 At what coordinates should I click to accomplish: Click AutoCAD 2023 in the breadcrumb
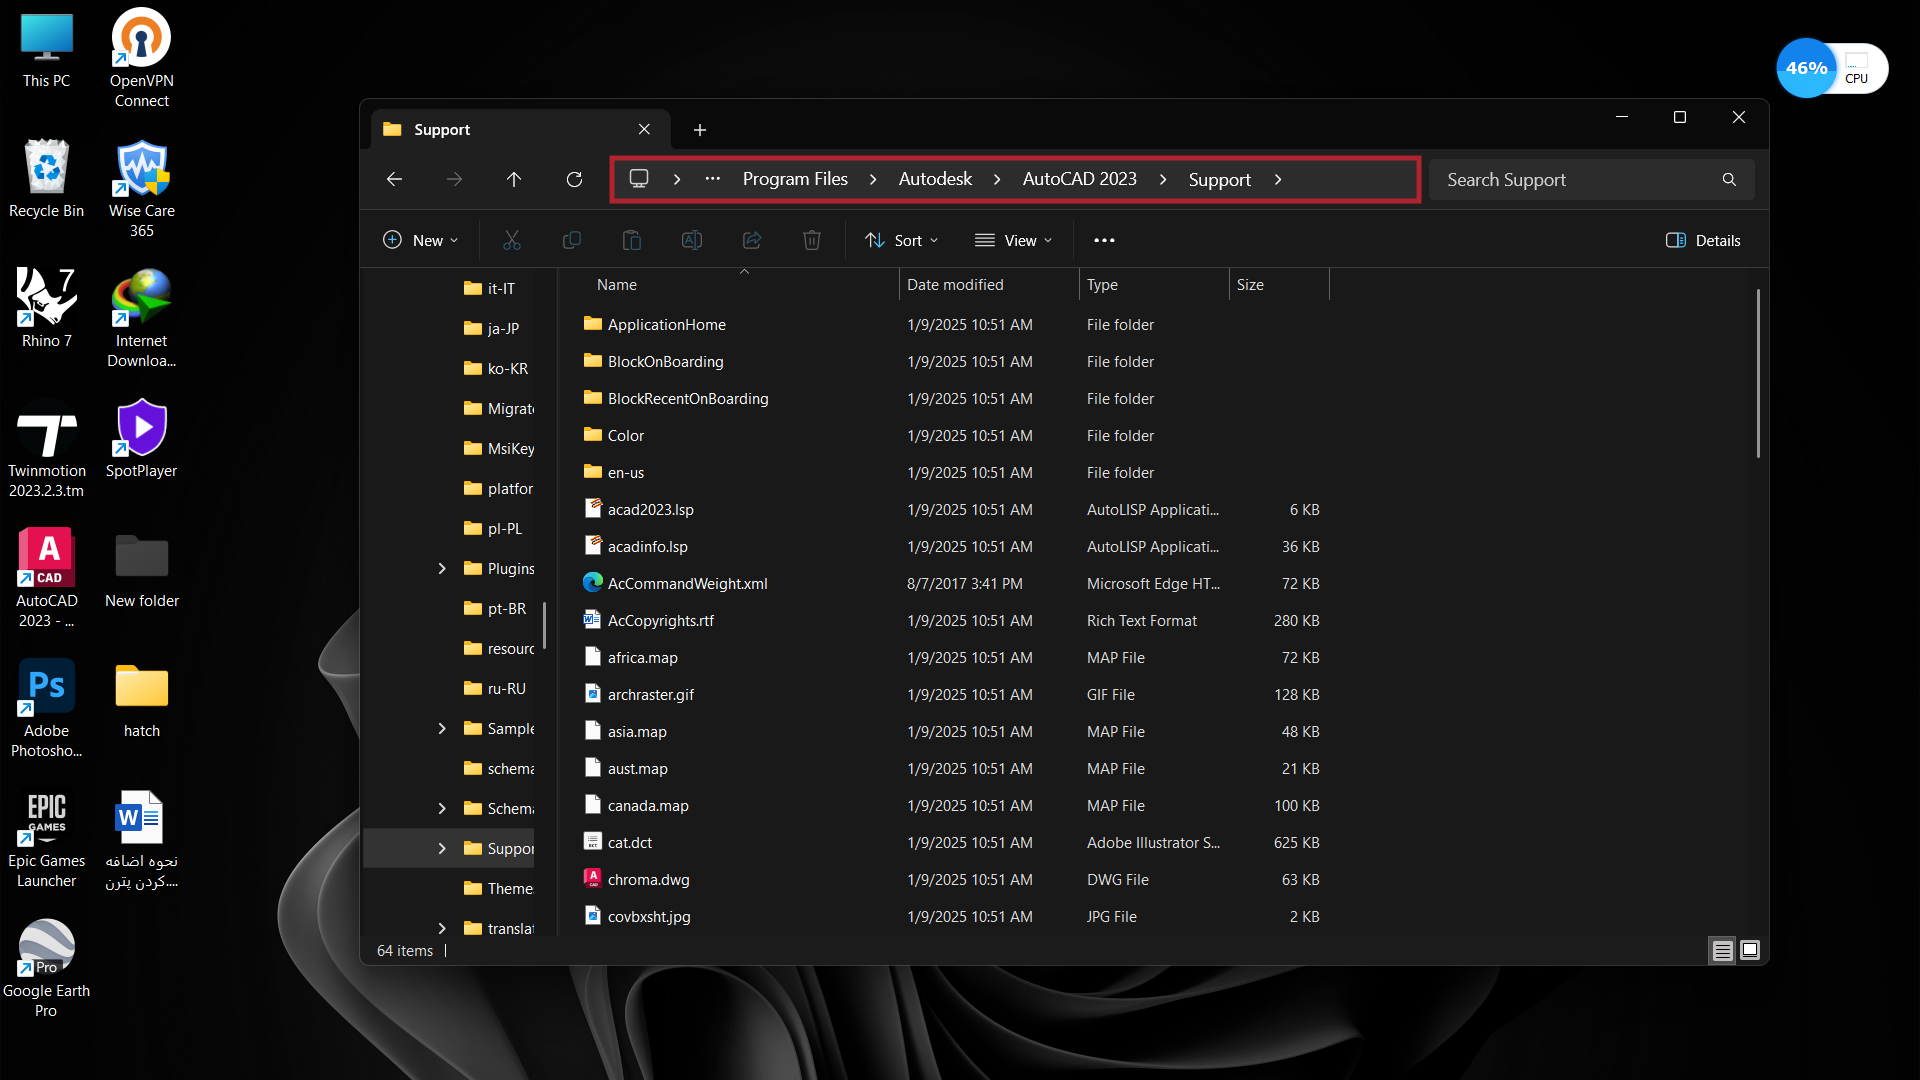(x=1079, y=179)
